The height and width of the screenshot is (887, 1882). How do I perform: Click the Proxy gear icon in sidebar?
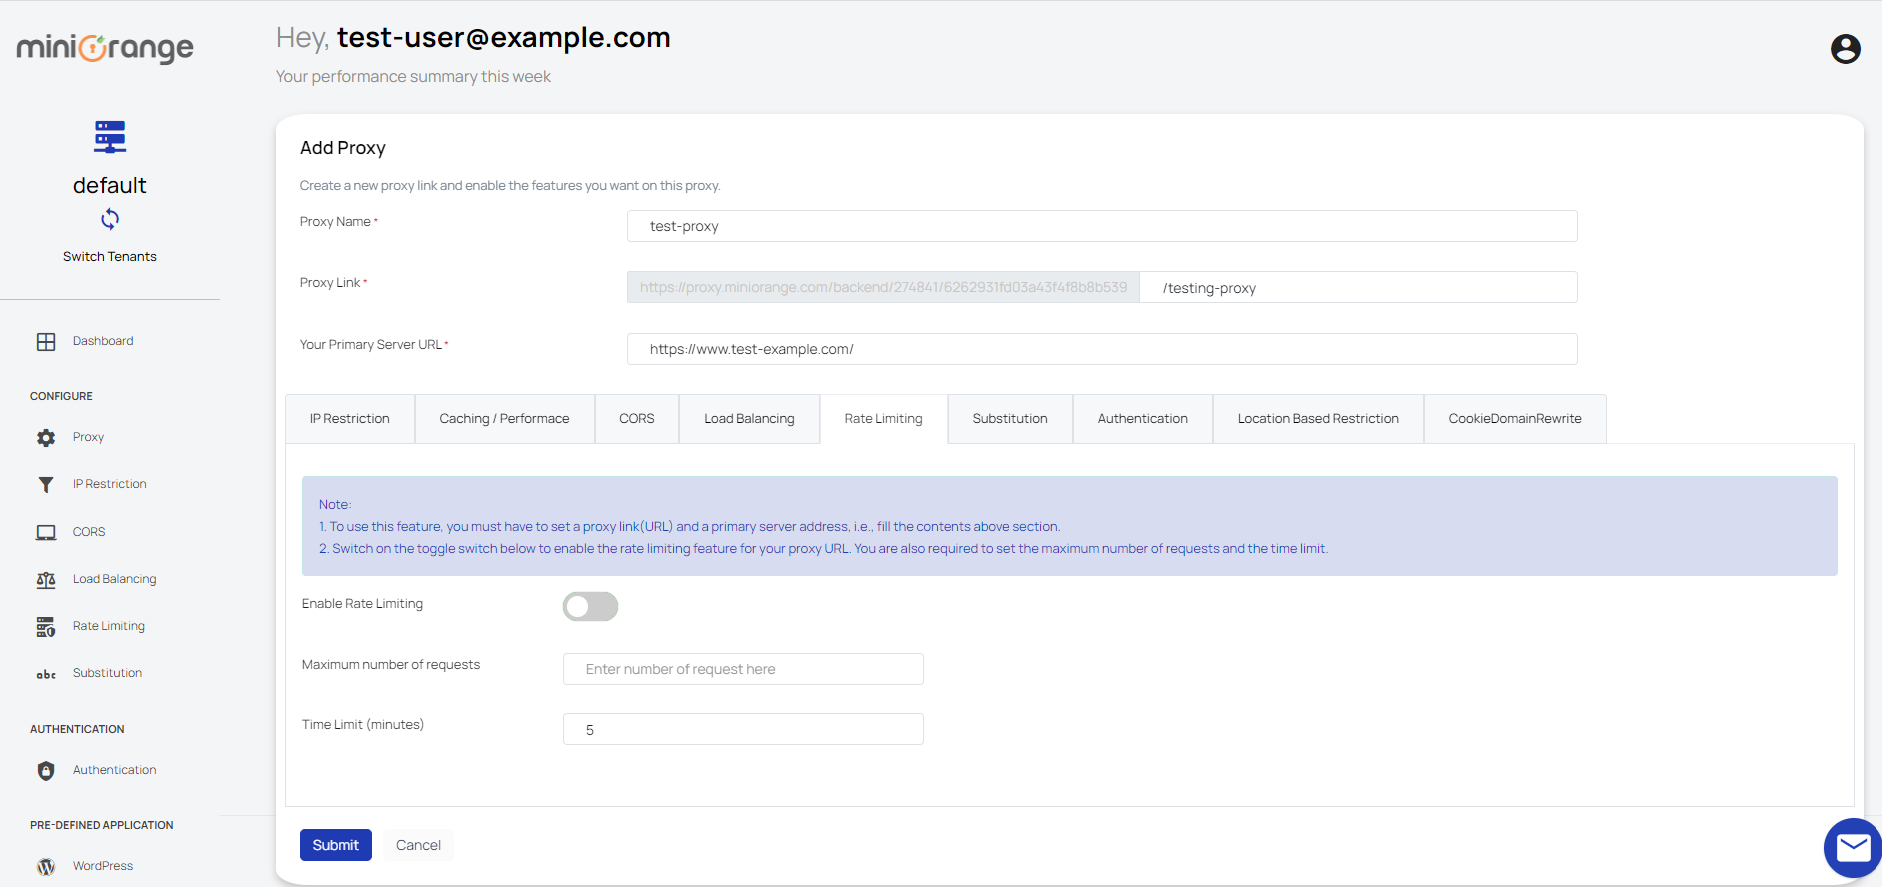[x=46, y=438]
